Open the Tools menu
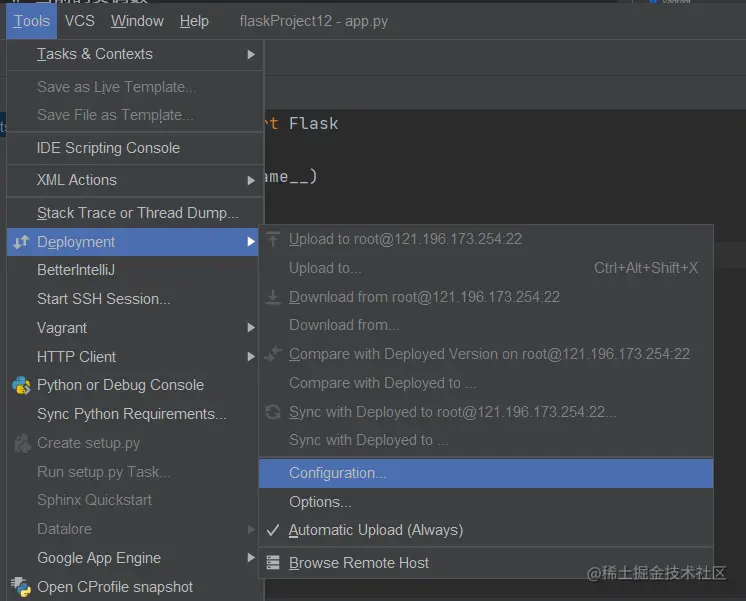Screen dimensions: 746x601 (x=31, y=21)
